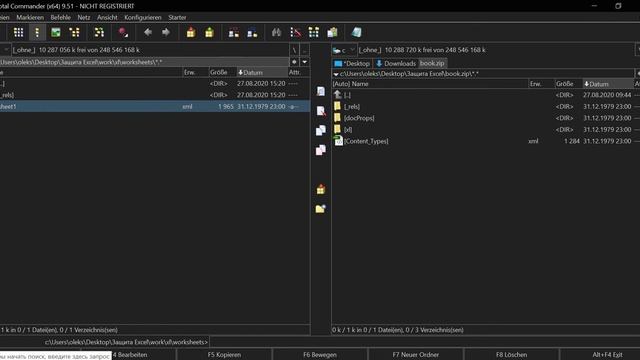Open the Netz menu
Image resolution: width=640 pixels, height=360 pixels.
click(x=84, y=18)
